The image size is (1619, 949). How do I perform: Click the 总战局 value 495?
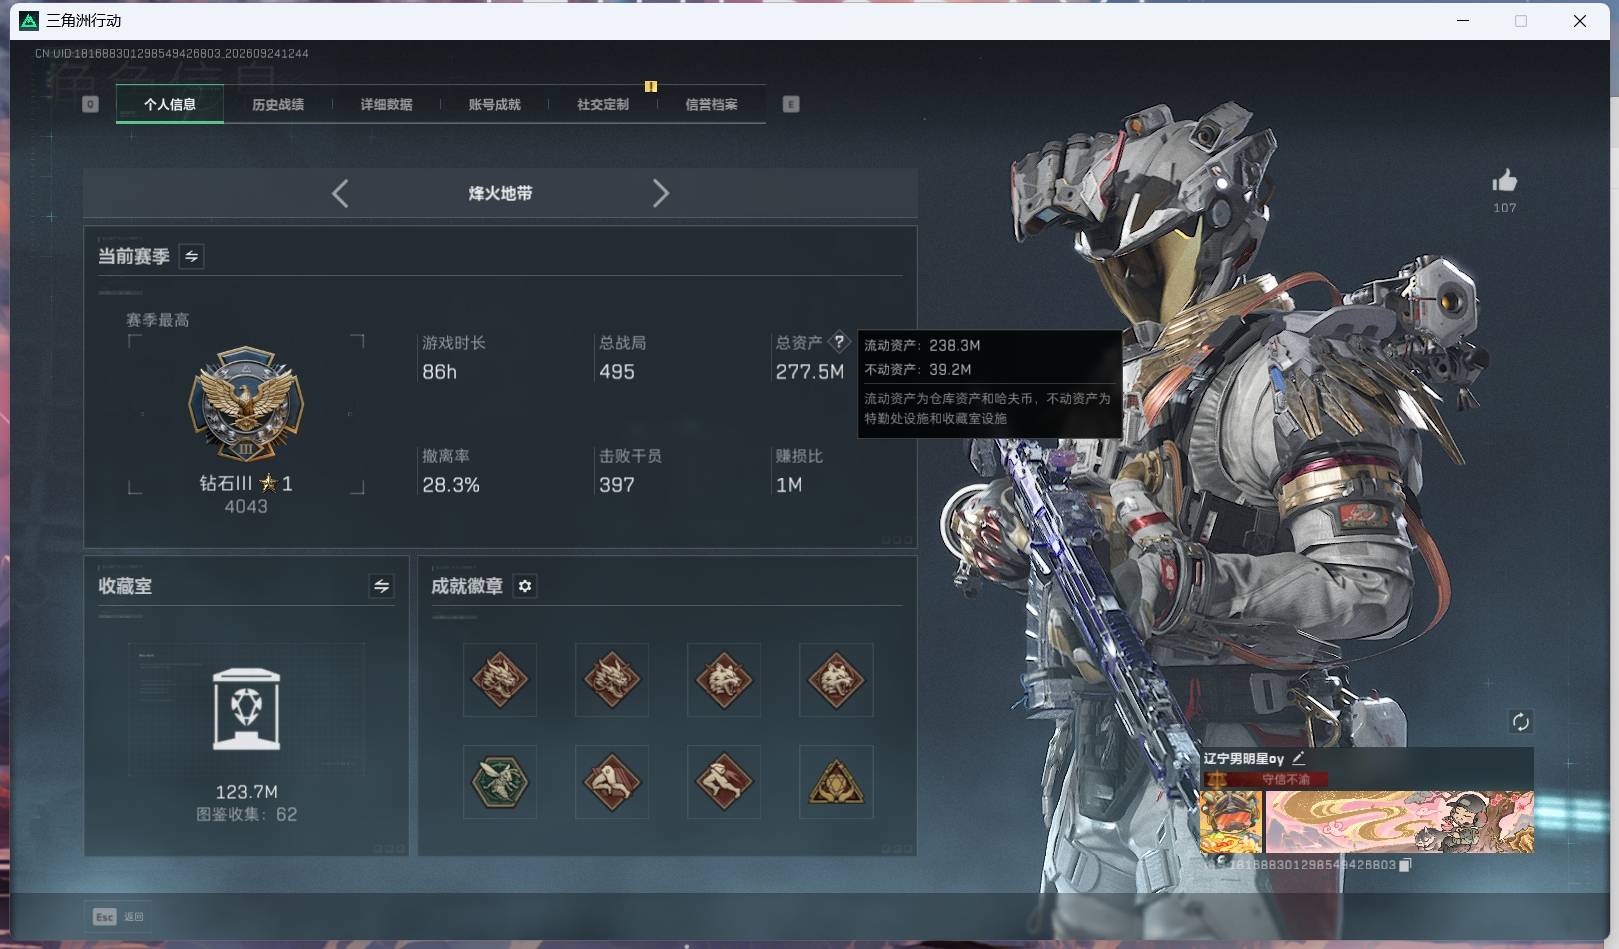click(x=617, y=372)
